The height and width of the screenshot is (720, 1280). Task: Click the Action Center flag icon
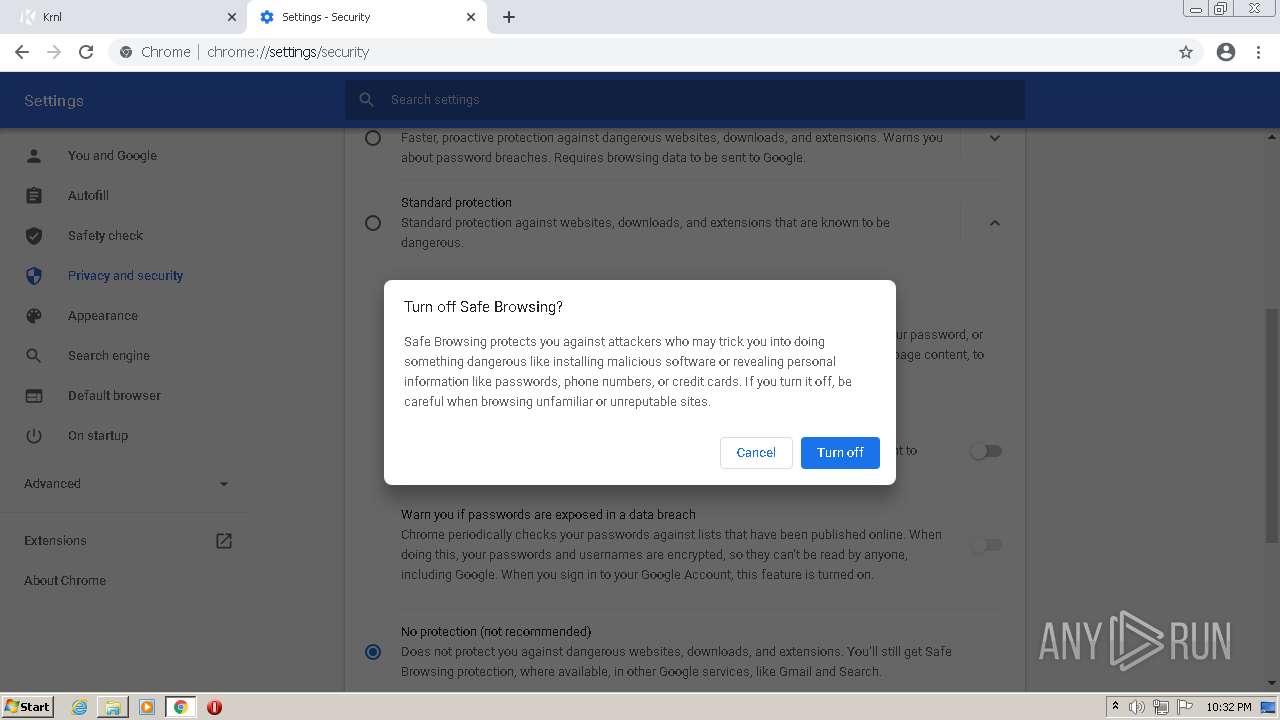1185,707
